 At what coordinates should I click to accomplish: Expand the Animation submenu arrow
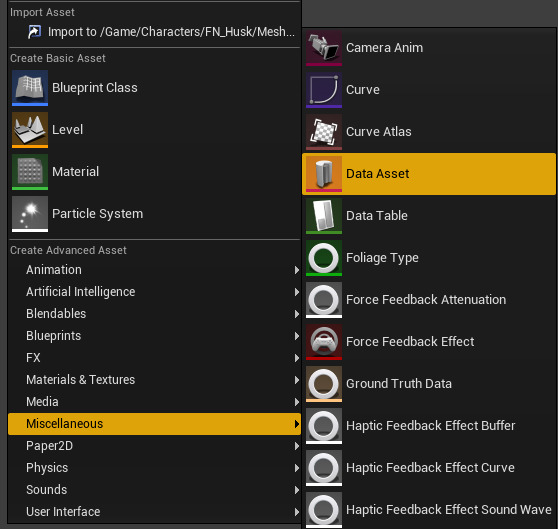[x=297, y=270]
